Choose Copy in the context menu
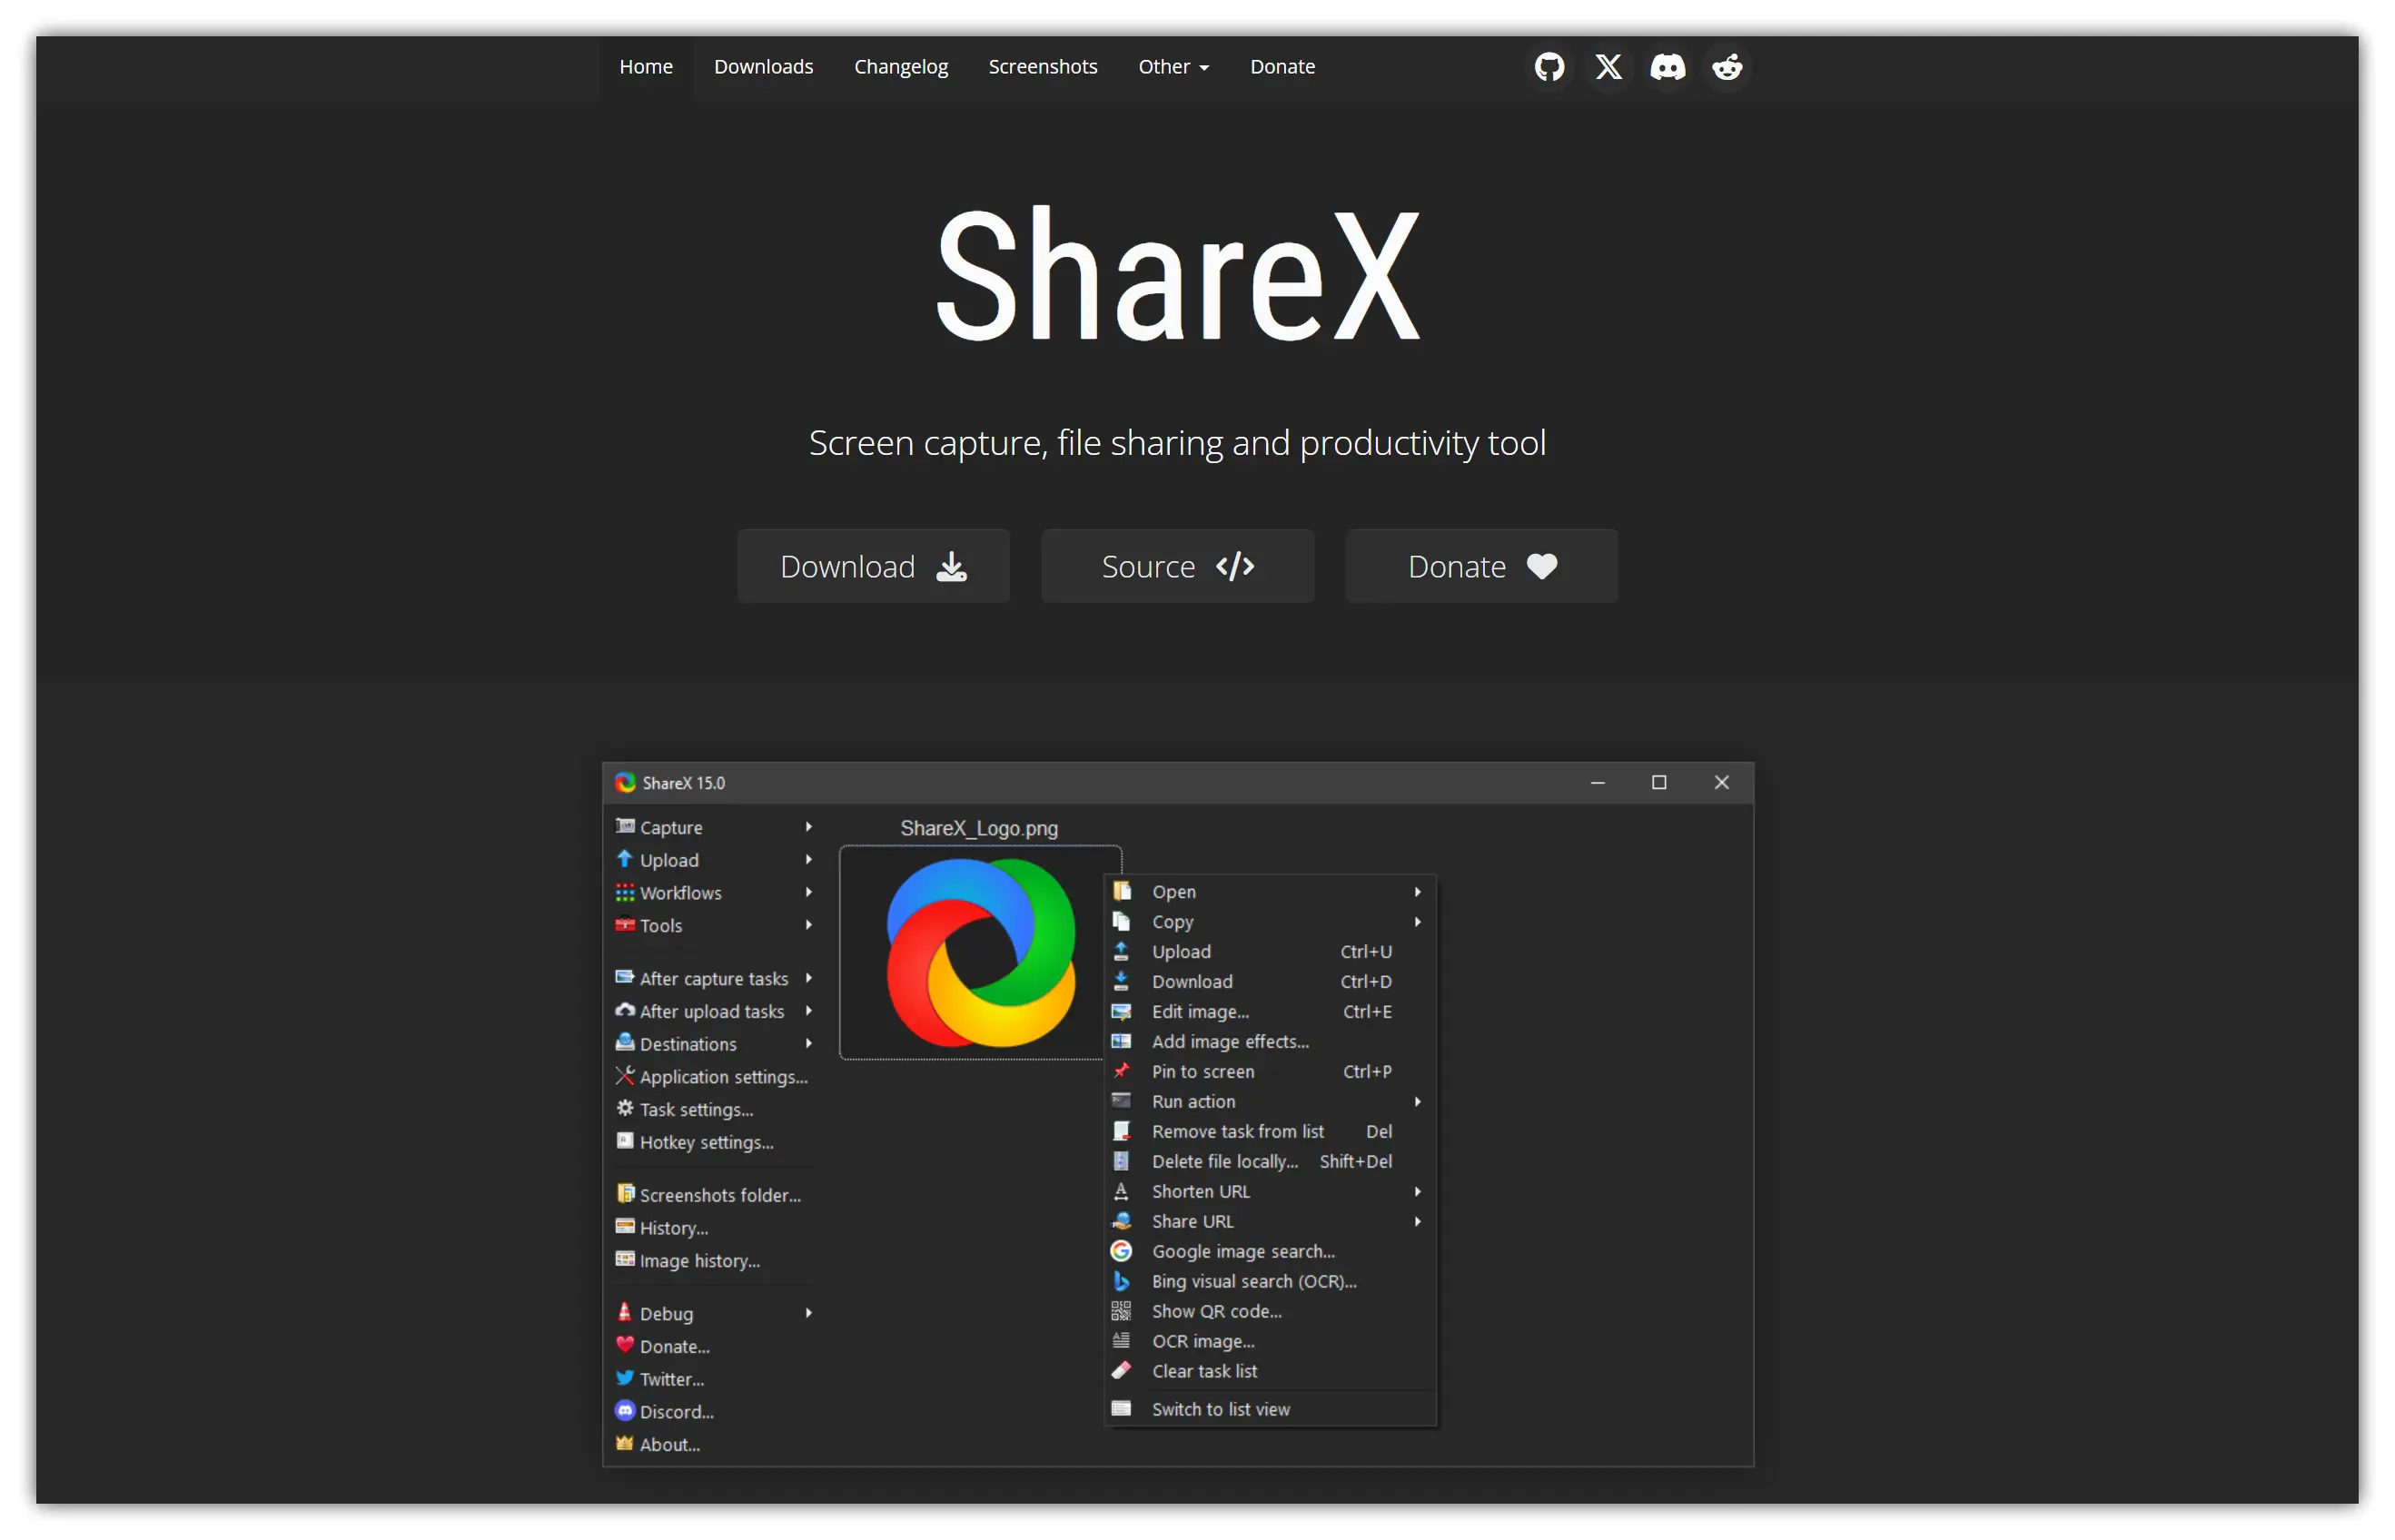 (1270, 921)
